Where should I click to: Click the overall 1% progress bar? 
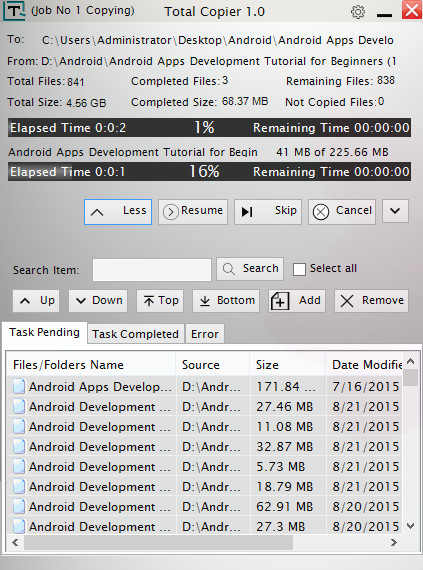(210, 128)
